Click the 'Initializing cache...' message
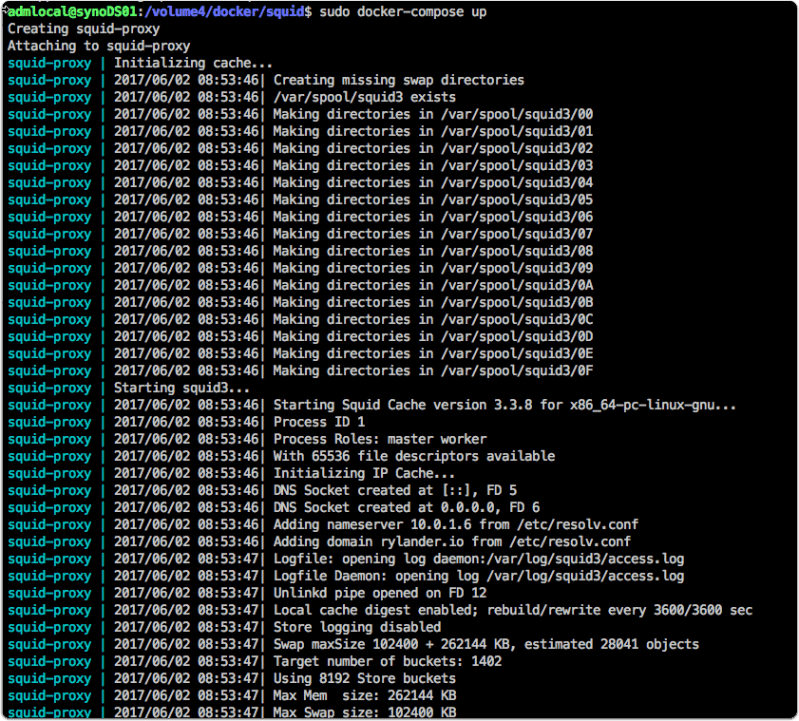The height and width of the screenshot is (721, 799). pos(193,63)
